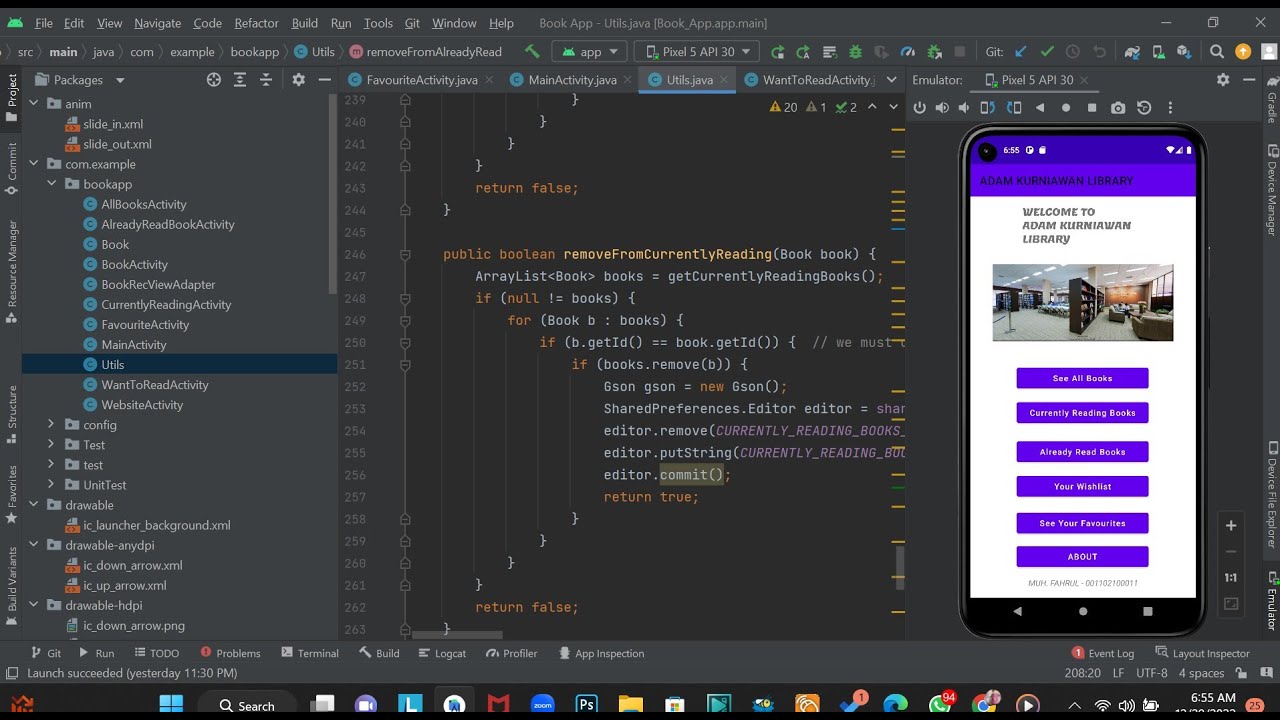
Task: Select WebsiteActivity in project tree
Action: (x=142, y=405)
